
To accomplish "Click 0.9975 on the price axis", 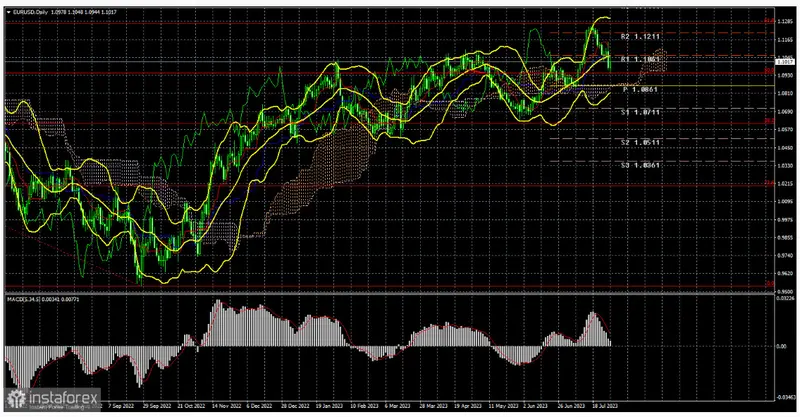I will 783,219.
